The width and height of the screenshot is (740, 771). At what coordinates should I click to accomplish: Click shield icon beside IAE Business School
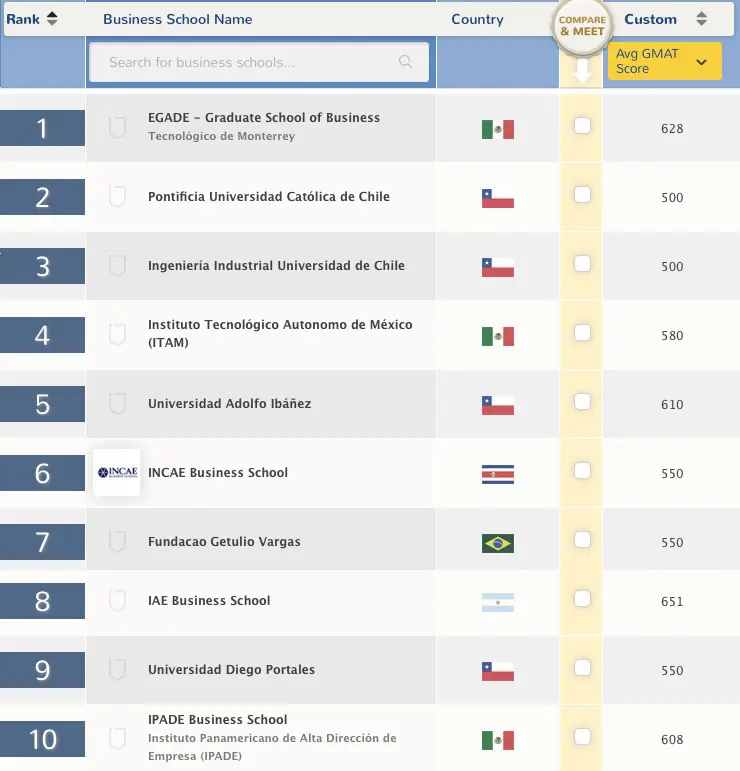pyautogui.click(x=118, y=600)
